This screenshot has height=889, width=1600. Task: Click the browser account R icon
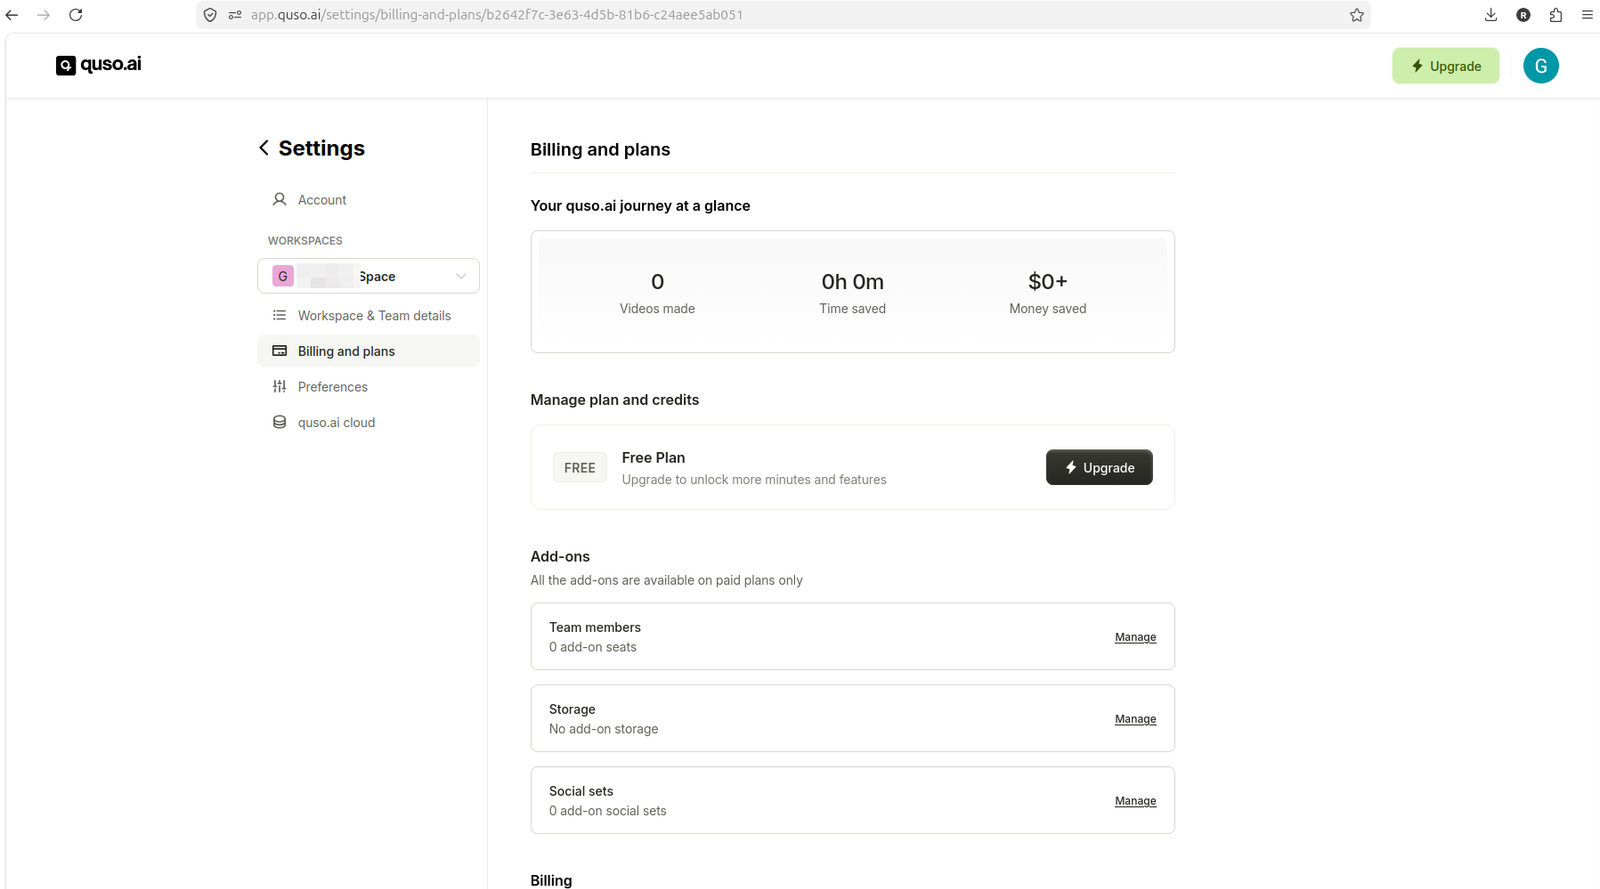(x=1523, y=15)
